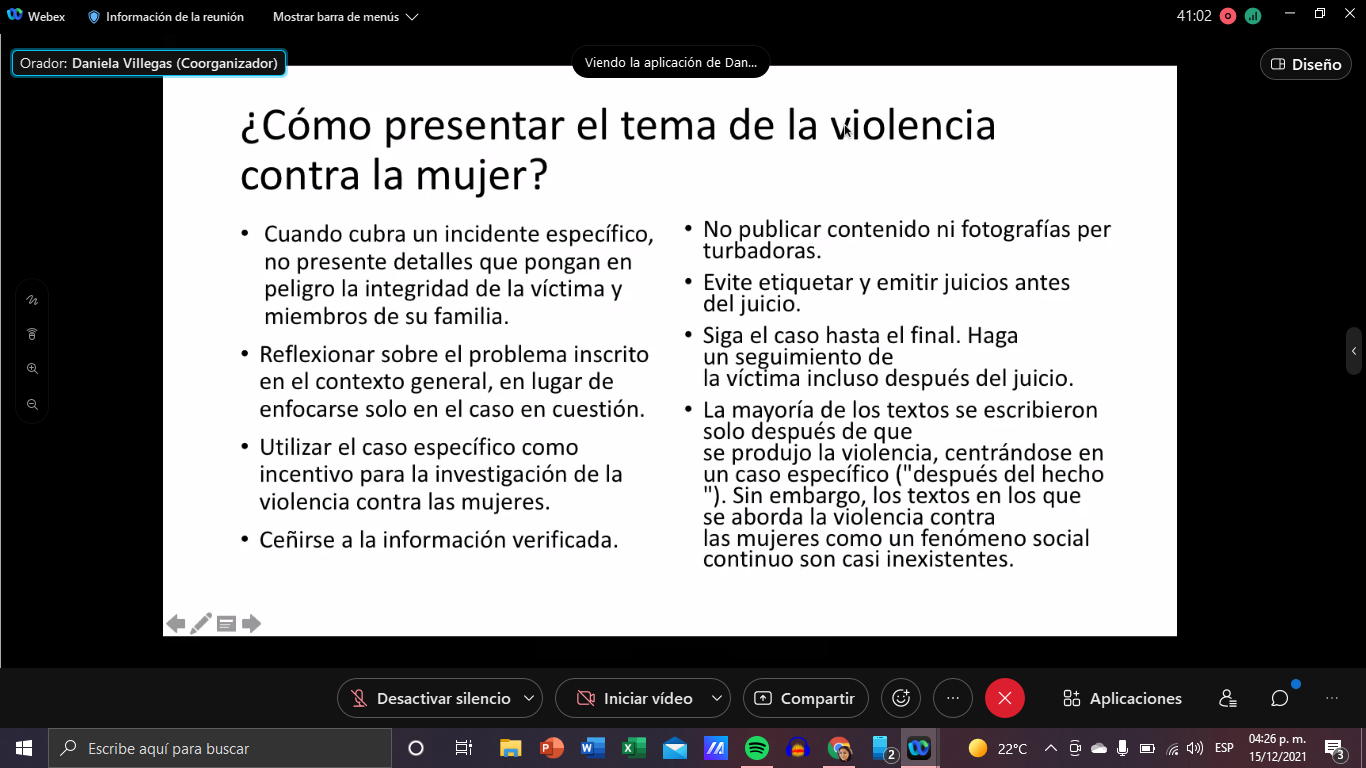Switch the ESP input language indicator
This screenshot has width=1366, height=768.
[x=1224, y=748]
